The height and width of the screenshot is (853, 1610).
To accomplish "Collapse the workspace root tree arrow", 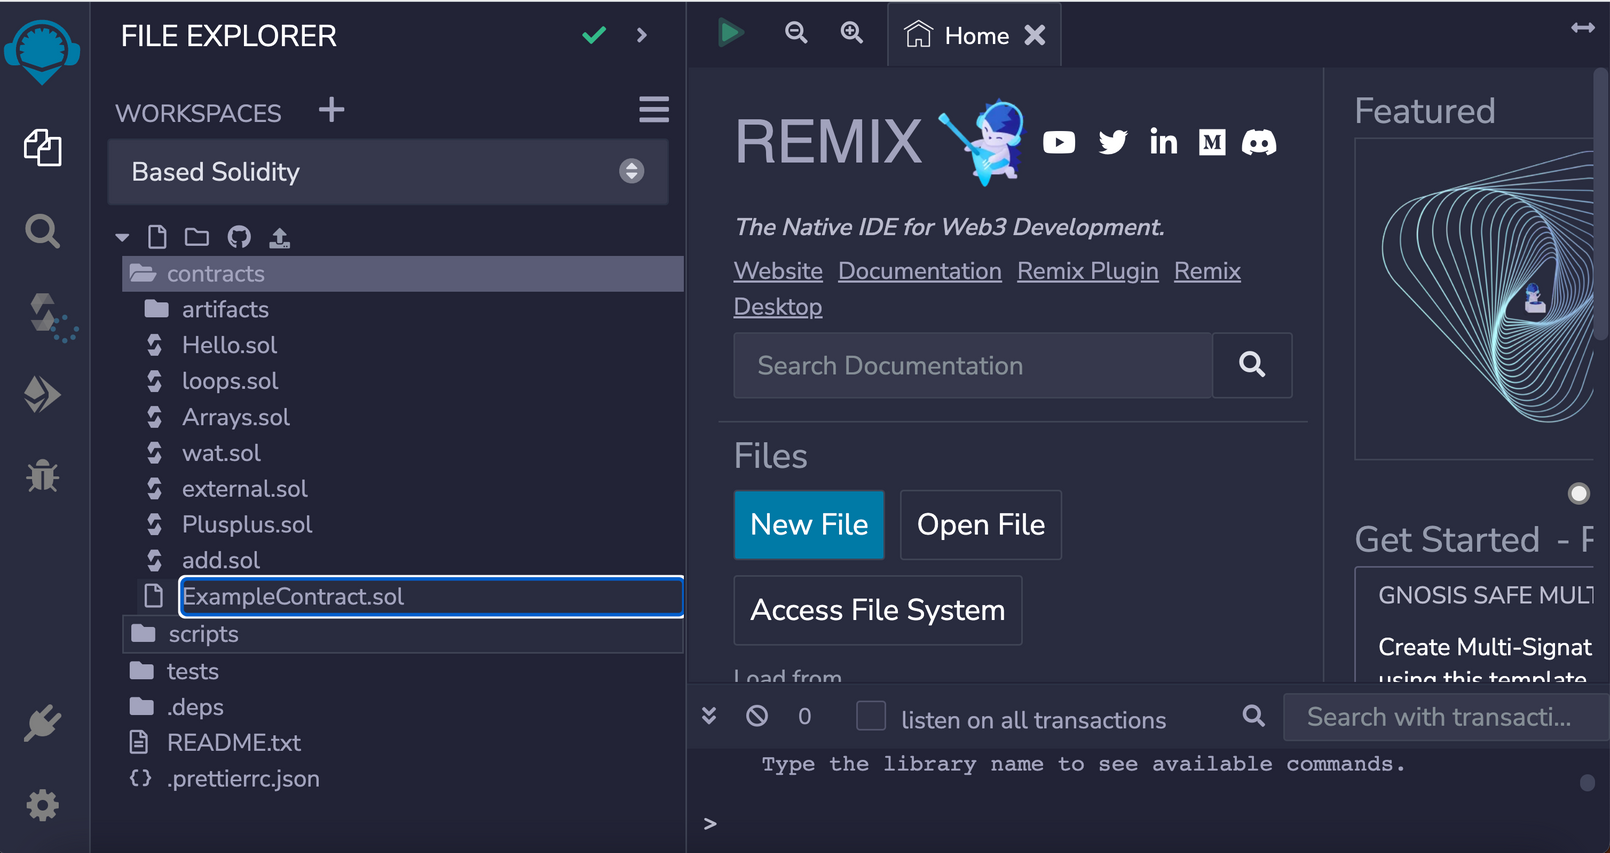I will click(122, 238).
